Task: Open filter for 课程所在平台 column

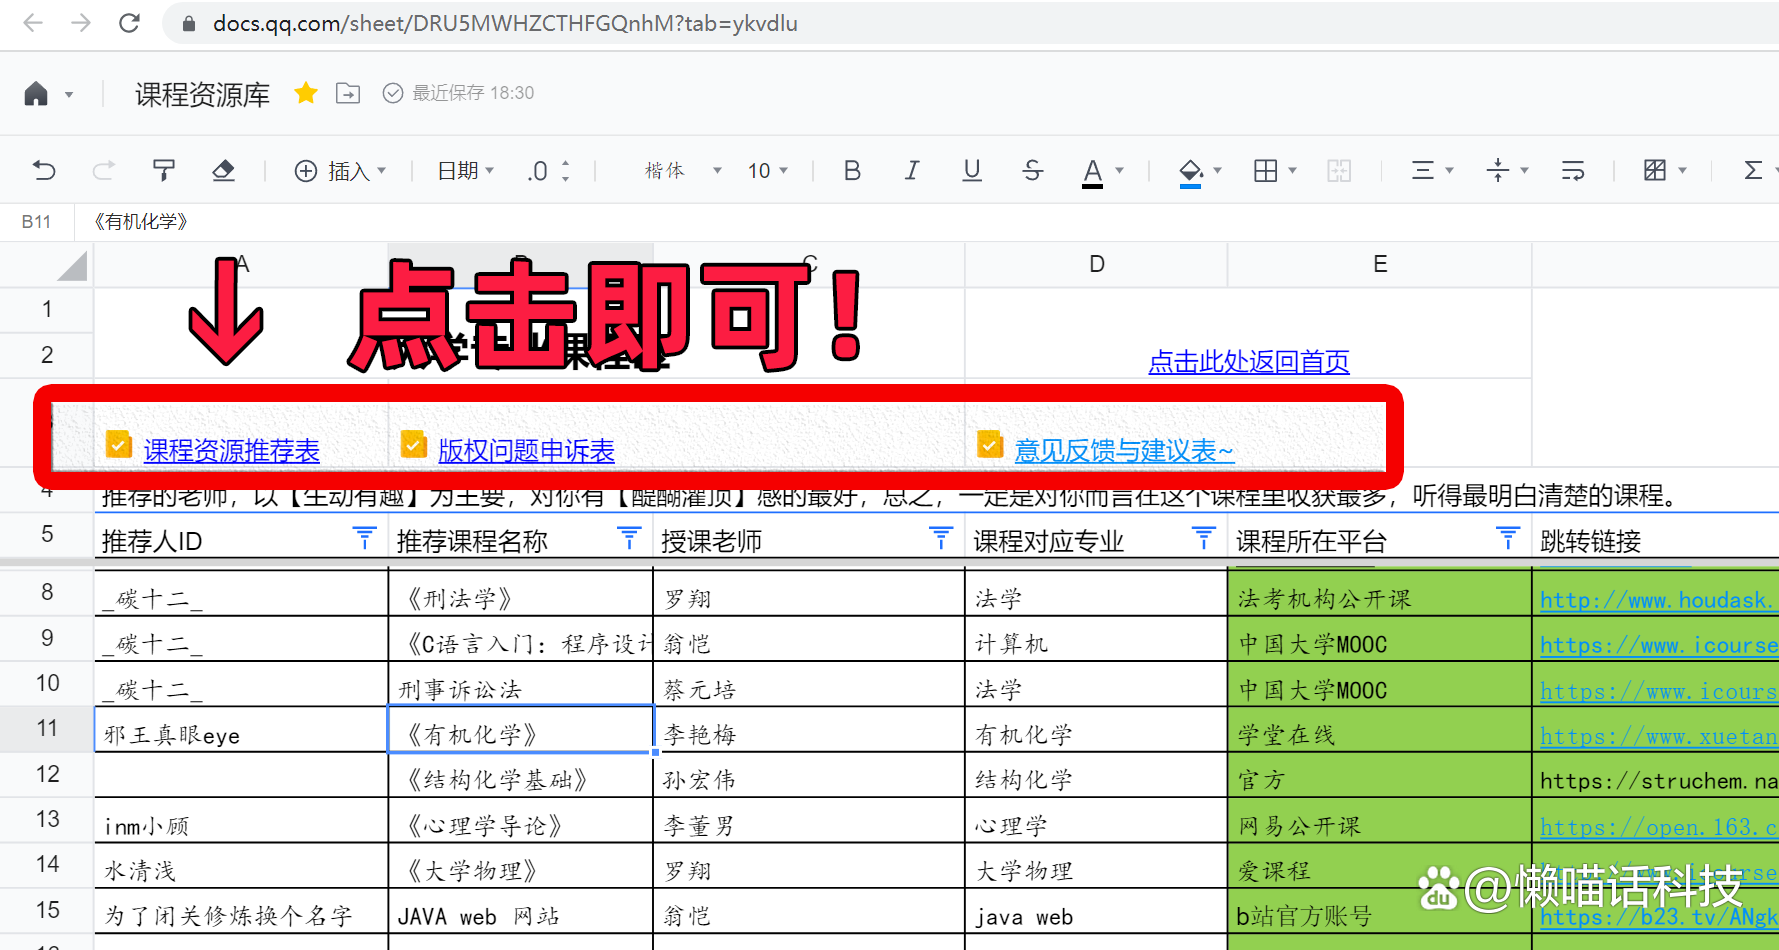Action: 1508,539
